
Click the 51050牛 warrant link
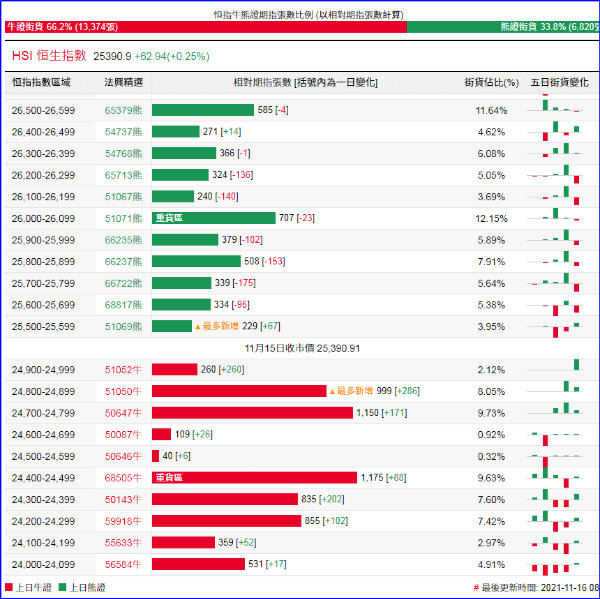(125, 391)
